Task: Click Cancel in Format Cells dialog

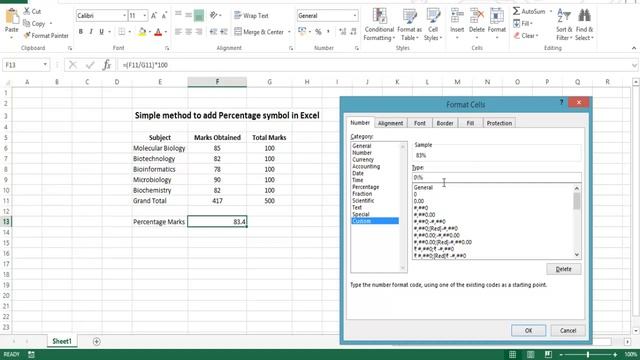Action: click(x=568, y=330)
